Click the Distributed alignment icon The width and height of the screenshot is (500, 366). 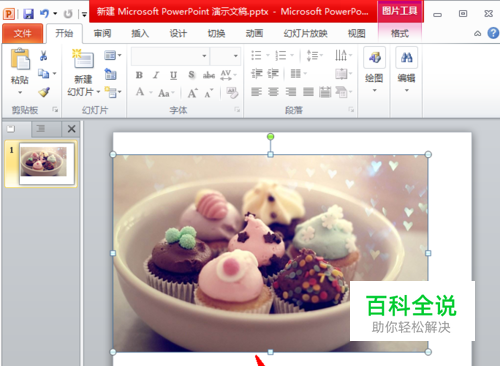[325, 91]
